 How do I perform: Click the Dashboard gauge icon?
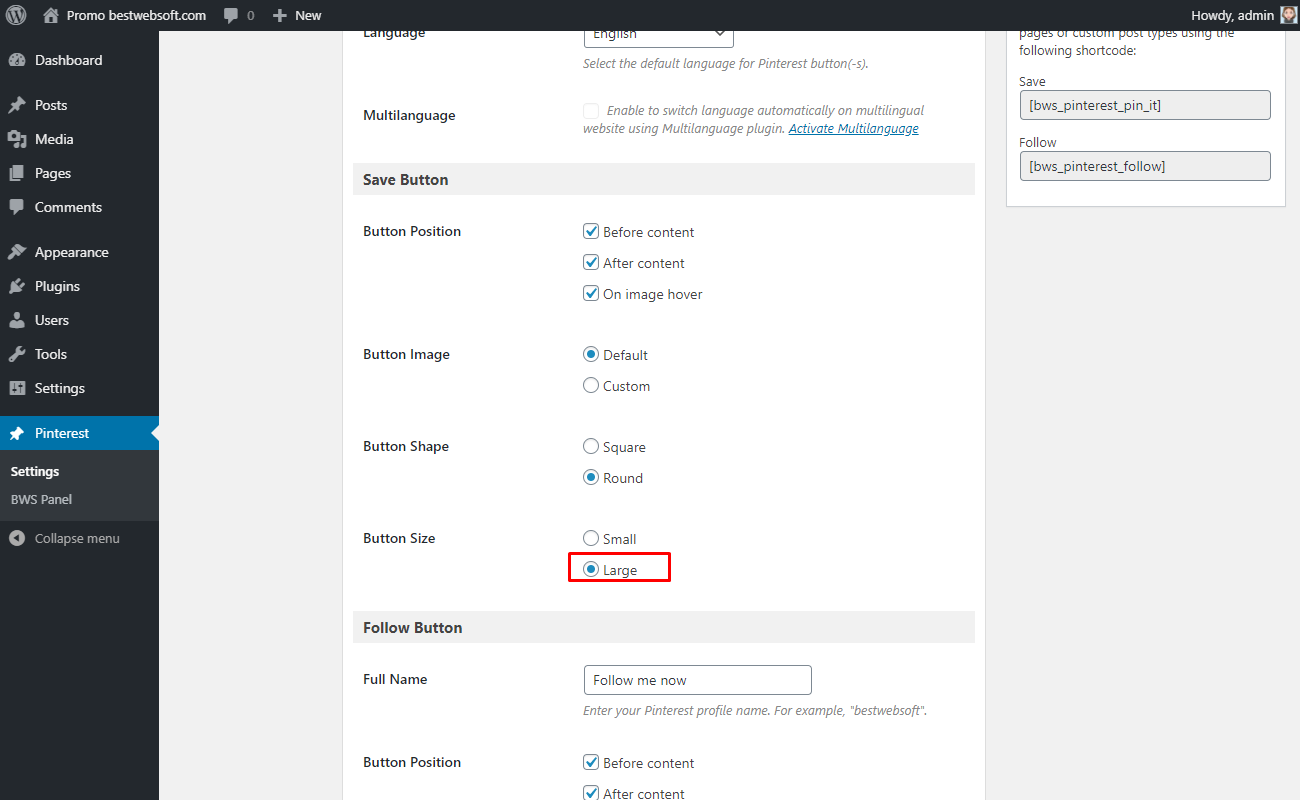16,60
